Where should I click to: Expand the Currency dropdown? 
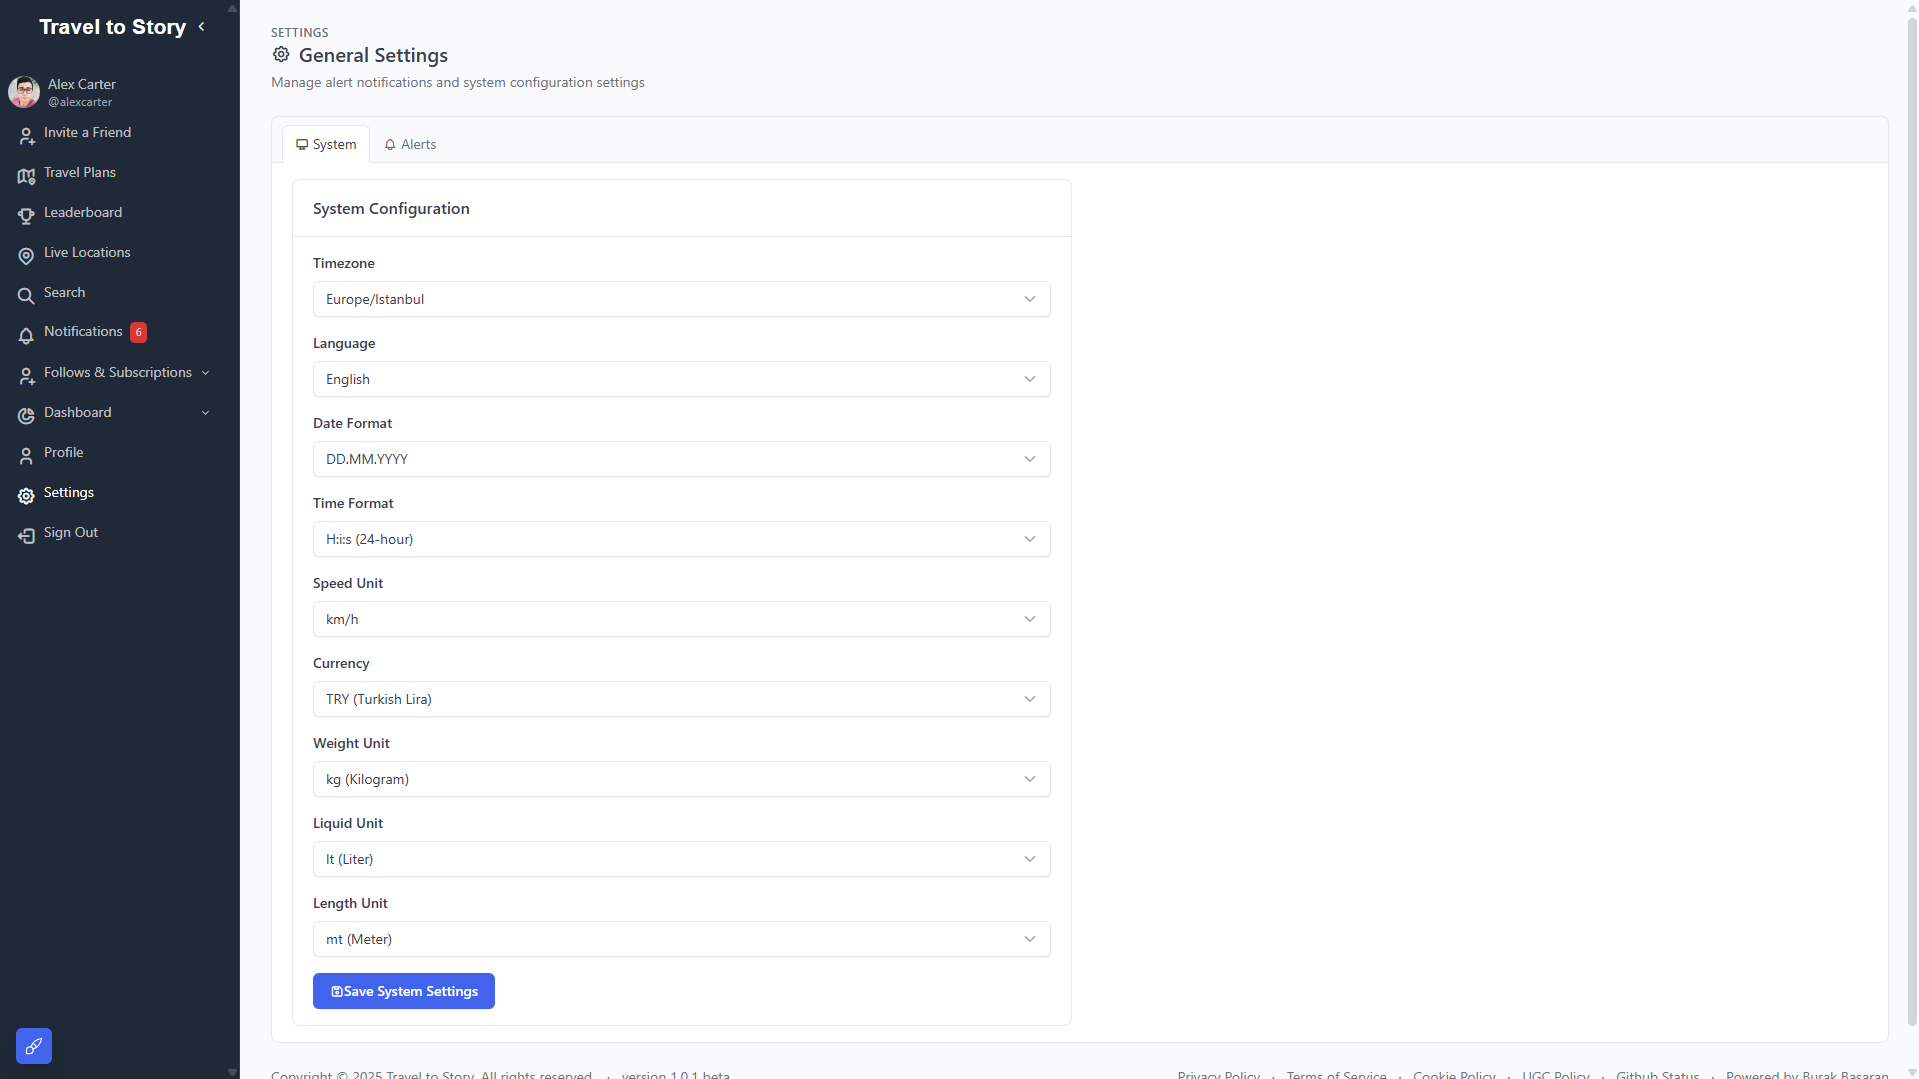(681, 699)
